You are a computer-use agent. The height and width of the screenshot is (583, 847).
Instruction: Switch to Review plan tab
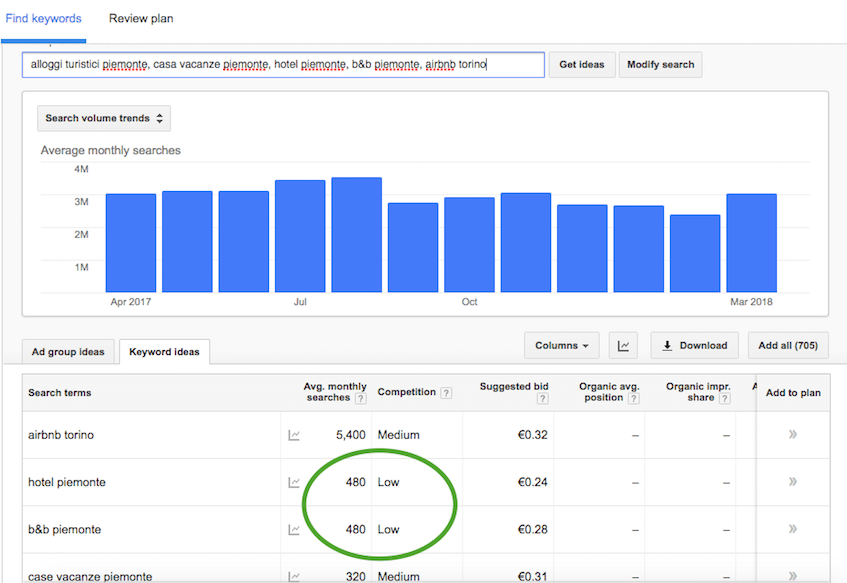[141, 18]
